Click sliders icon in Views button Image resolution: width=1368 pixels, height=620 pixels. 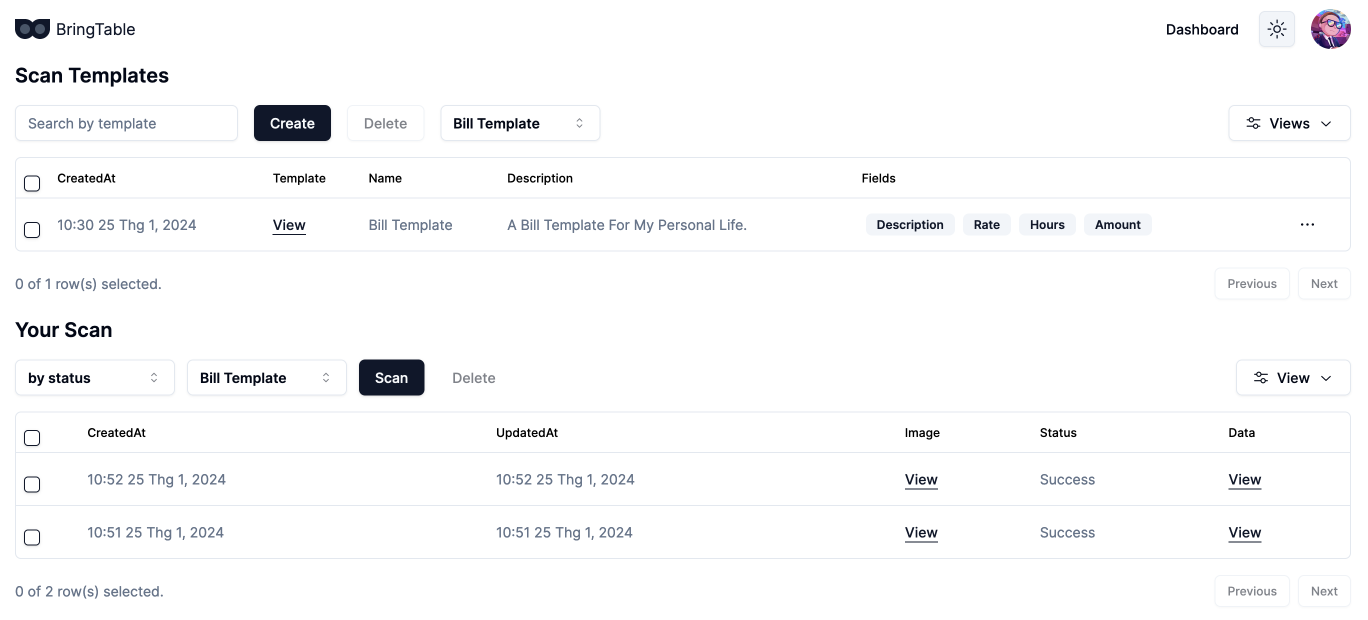(x=1253, y=124)
